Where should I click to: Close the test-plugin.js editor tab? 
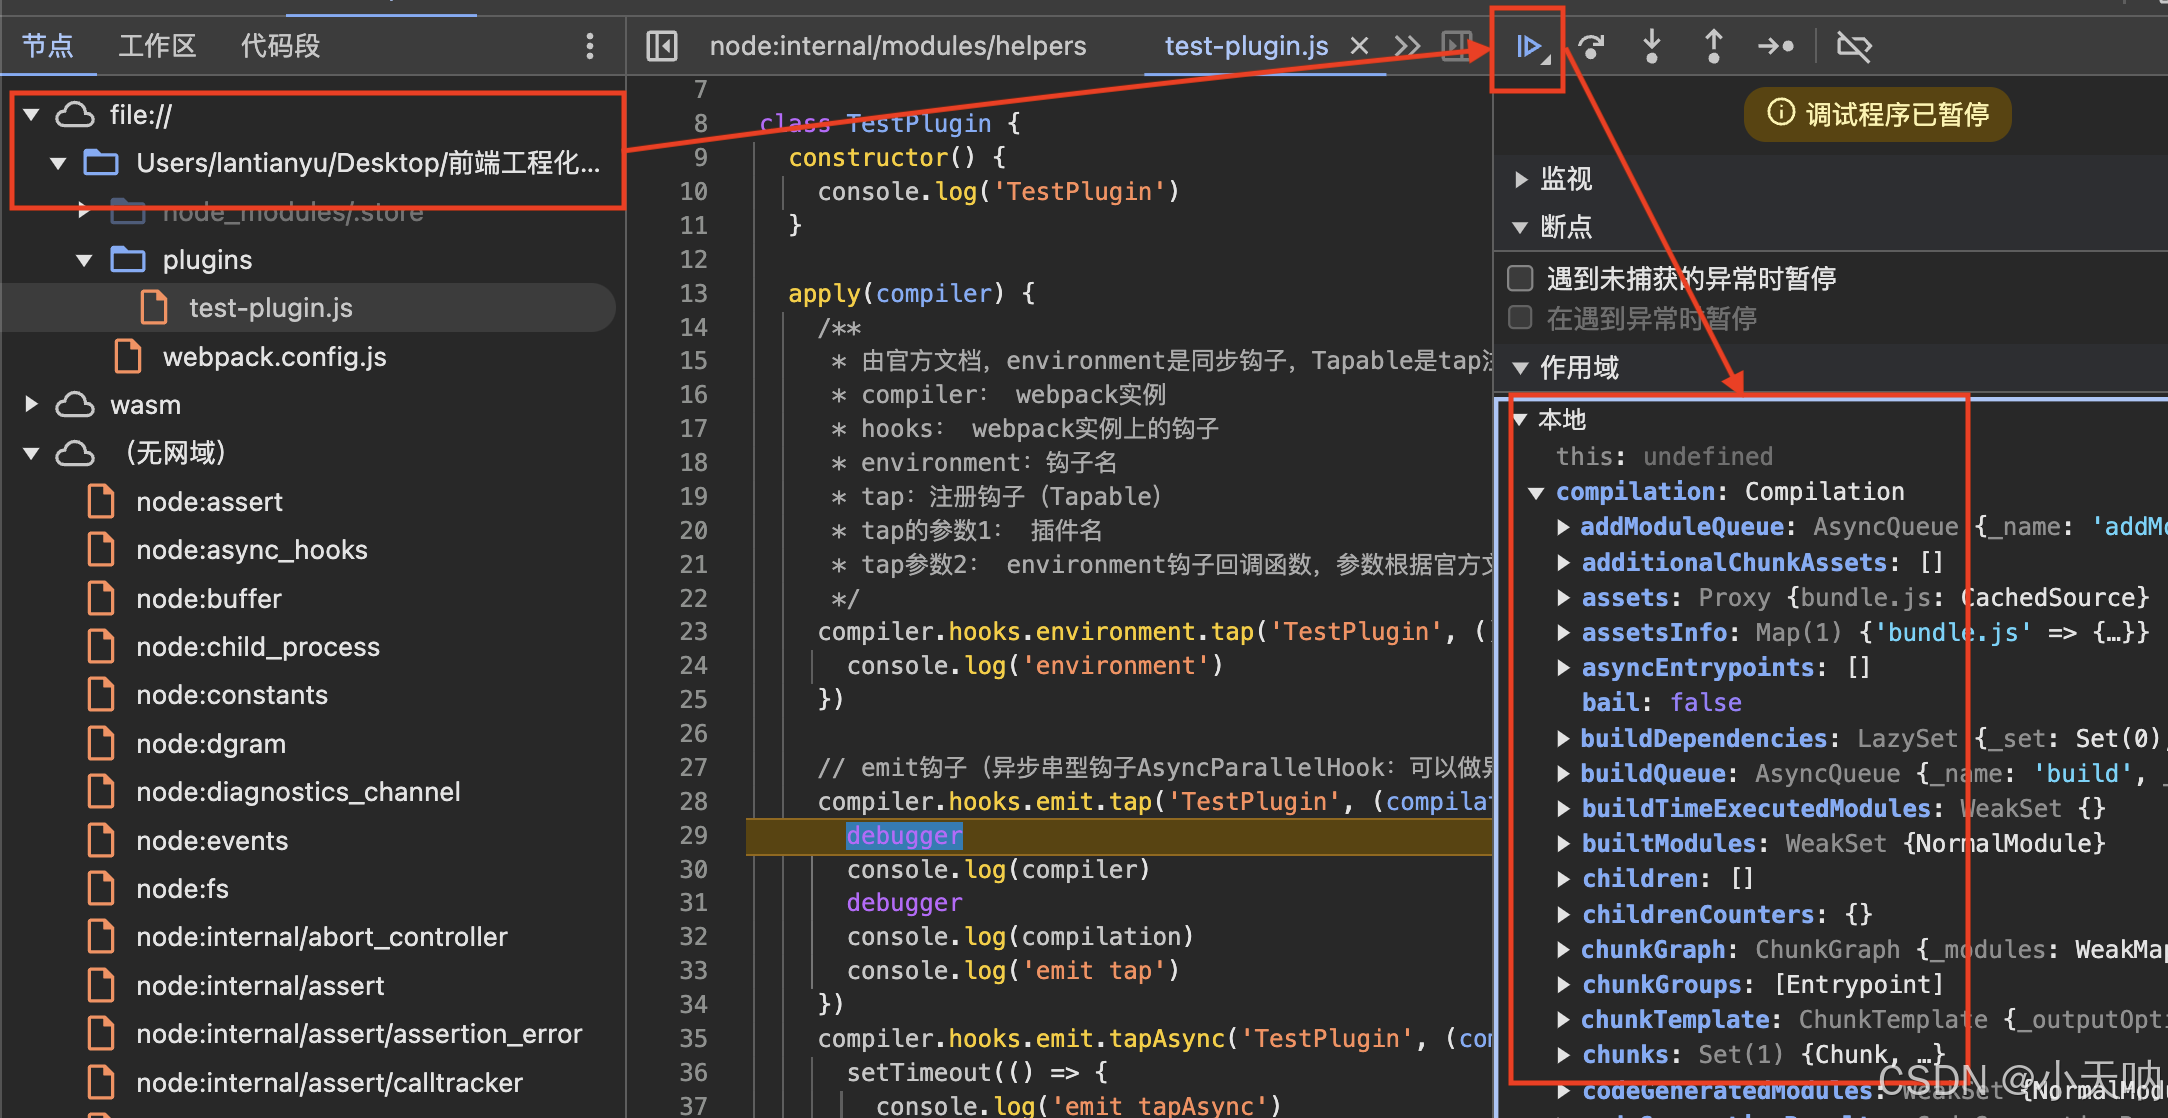click(x=1359, y=46)
